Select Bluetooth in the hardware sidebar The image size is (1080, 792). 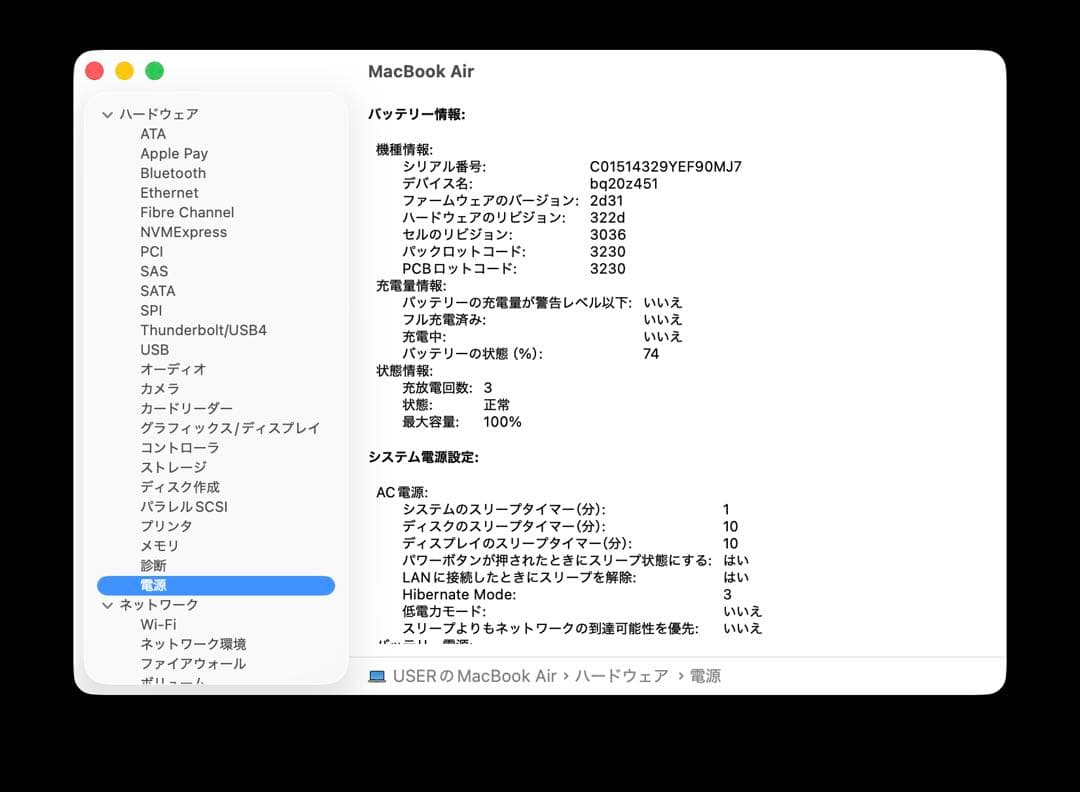pyautogui.click(x=172, y=172)
